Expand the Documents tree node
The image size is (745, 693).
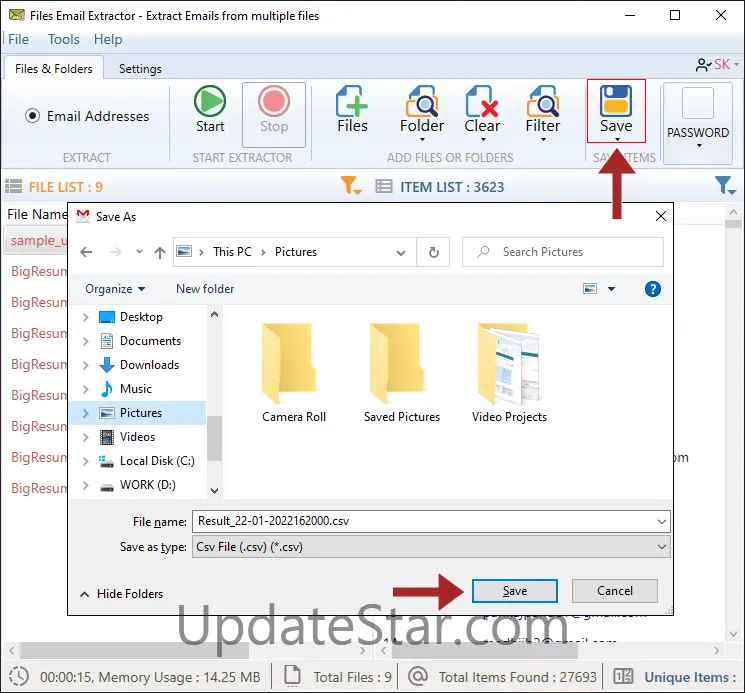[86, 341]
